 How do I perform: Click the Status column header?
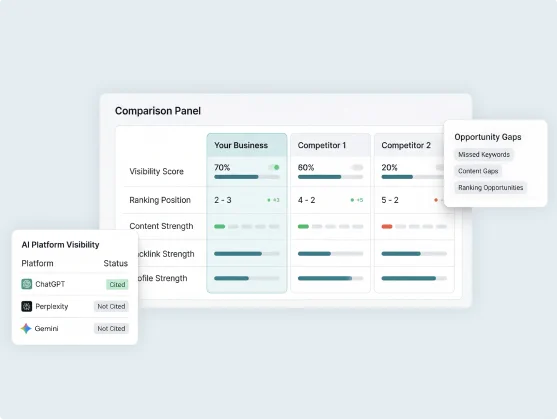tap(115, 263)
